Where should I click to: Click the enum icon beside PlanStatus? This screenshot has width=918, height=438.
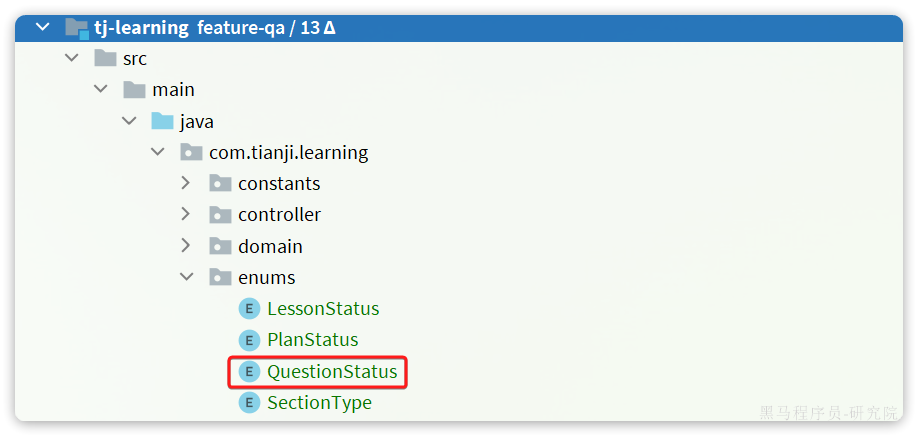click(249, 340)
